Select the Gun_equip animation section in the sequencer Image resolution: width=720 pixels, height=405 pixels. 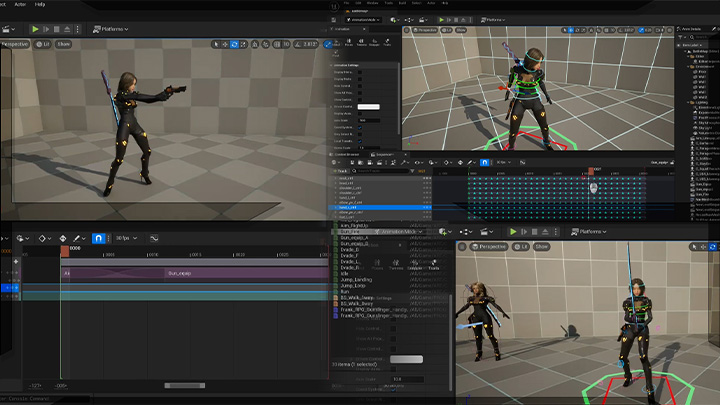click(x=247, y=273)
